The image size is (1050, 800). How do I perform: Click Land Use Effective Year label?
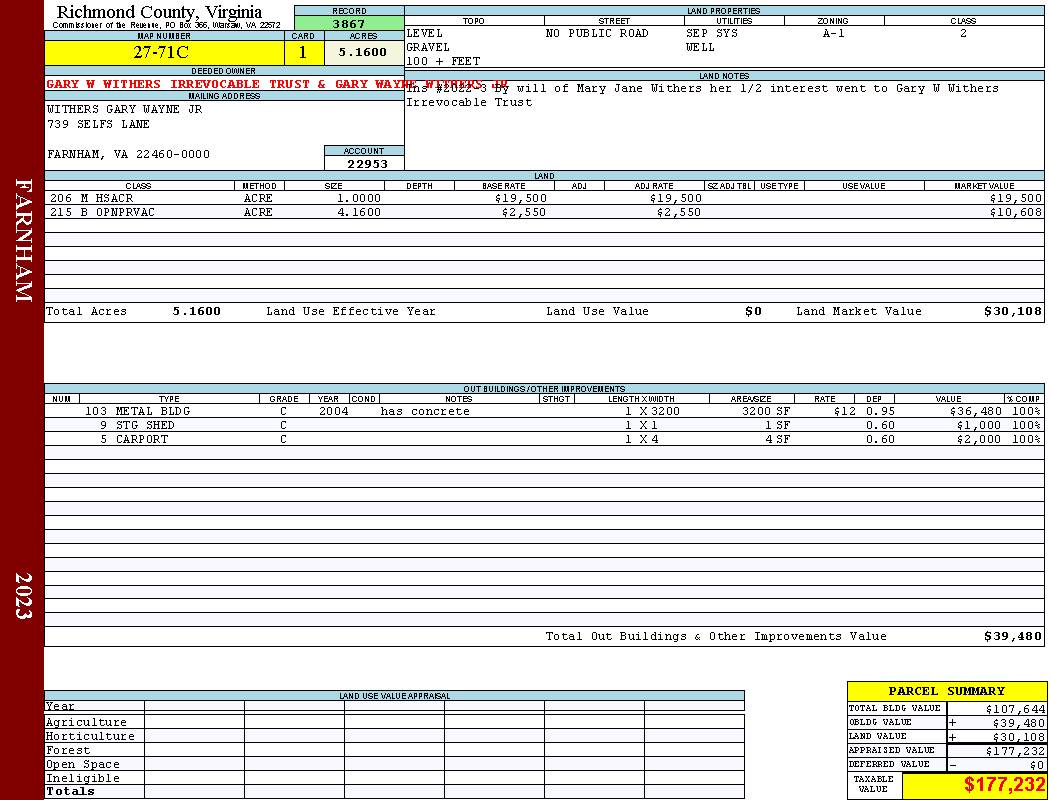coord(351,311)
